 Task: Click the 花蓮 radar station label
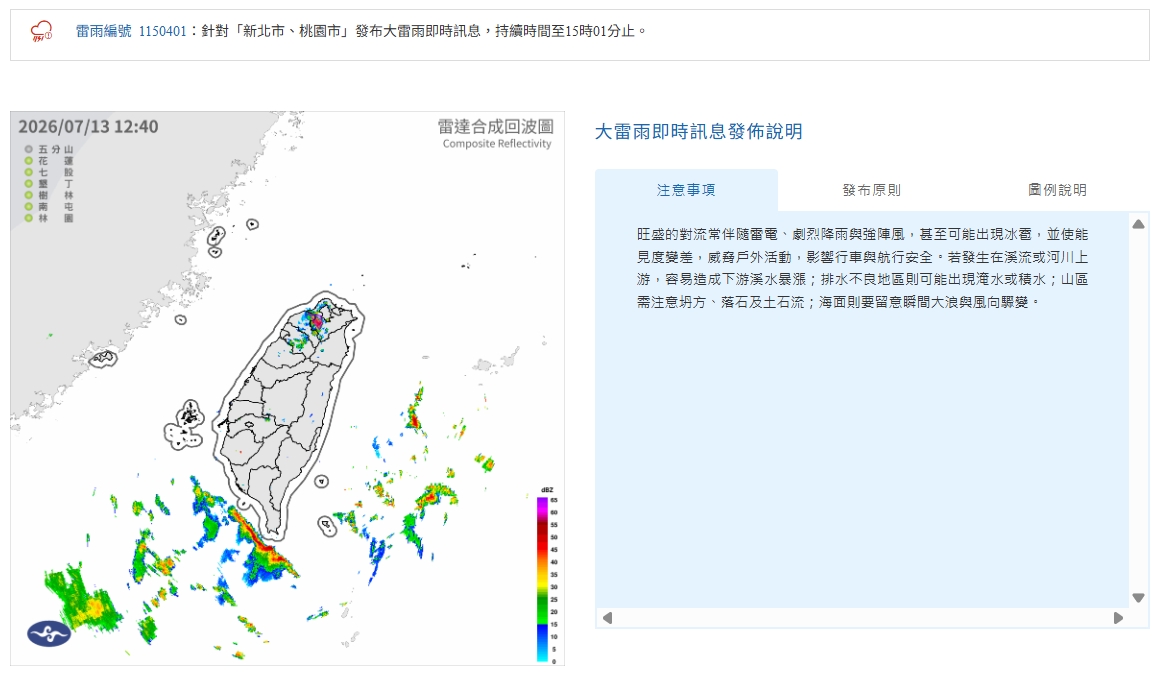pyautogui.click(x=56, y=161)
